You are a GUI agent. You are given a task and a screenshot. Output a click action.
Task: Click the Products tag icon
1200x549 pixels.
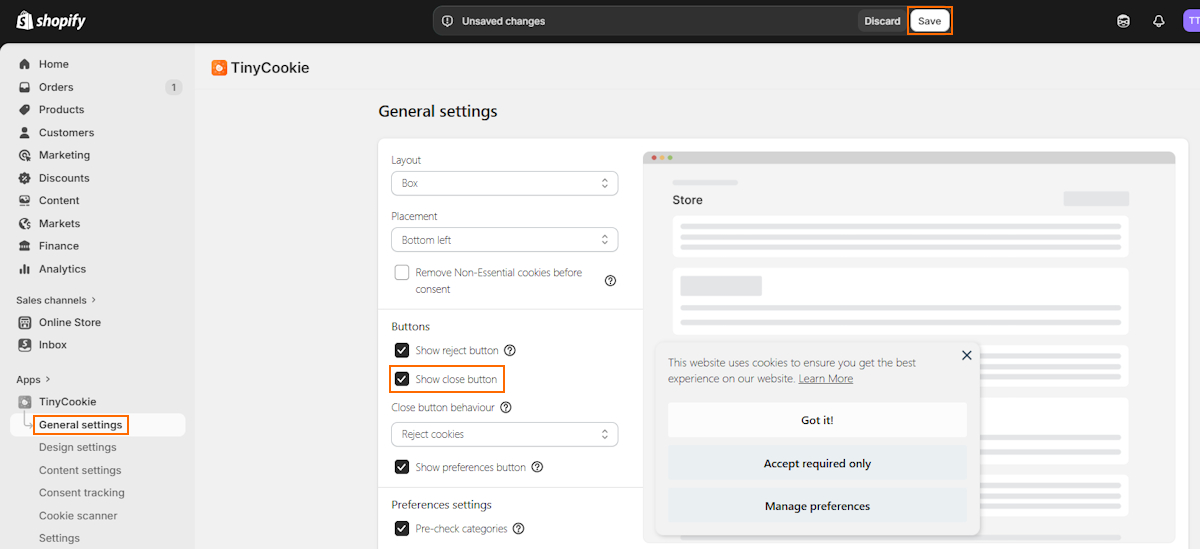[x=25, y=110]
